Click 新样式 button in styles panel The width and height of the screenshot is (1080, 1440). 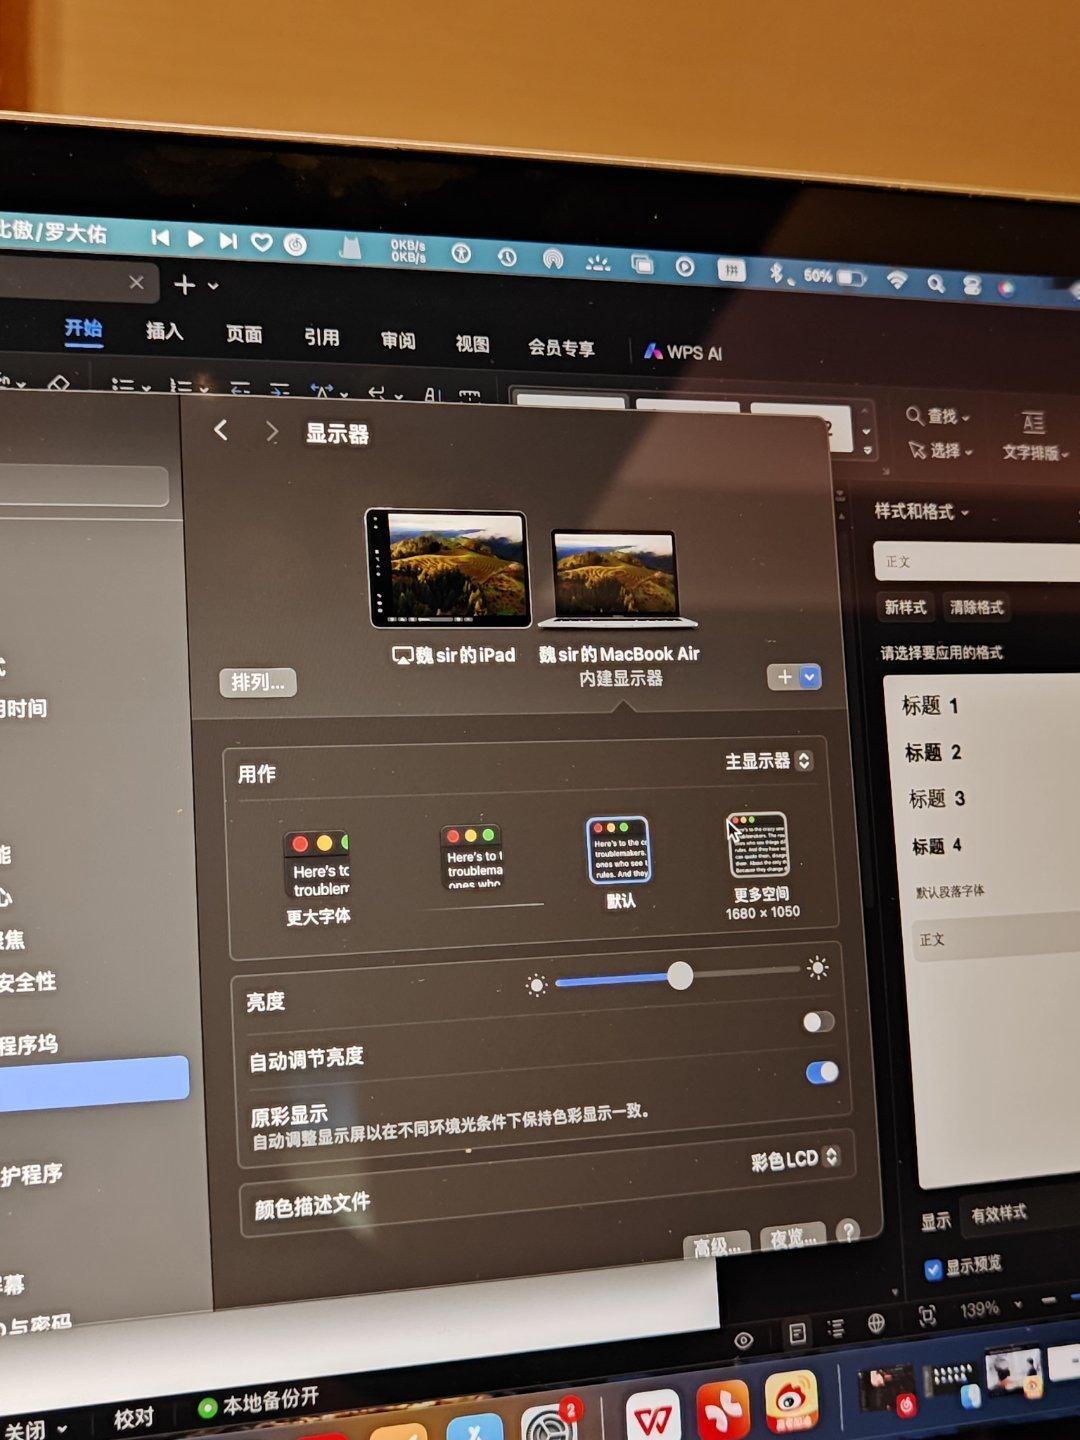[905, 607]
